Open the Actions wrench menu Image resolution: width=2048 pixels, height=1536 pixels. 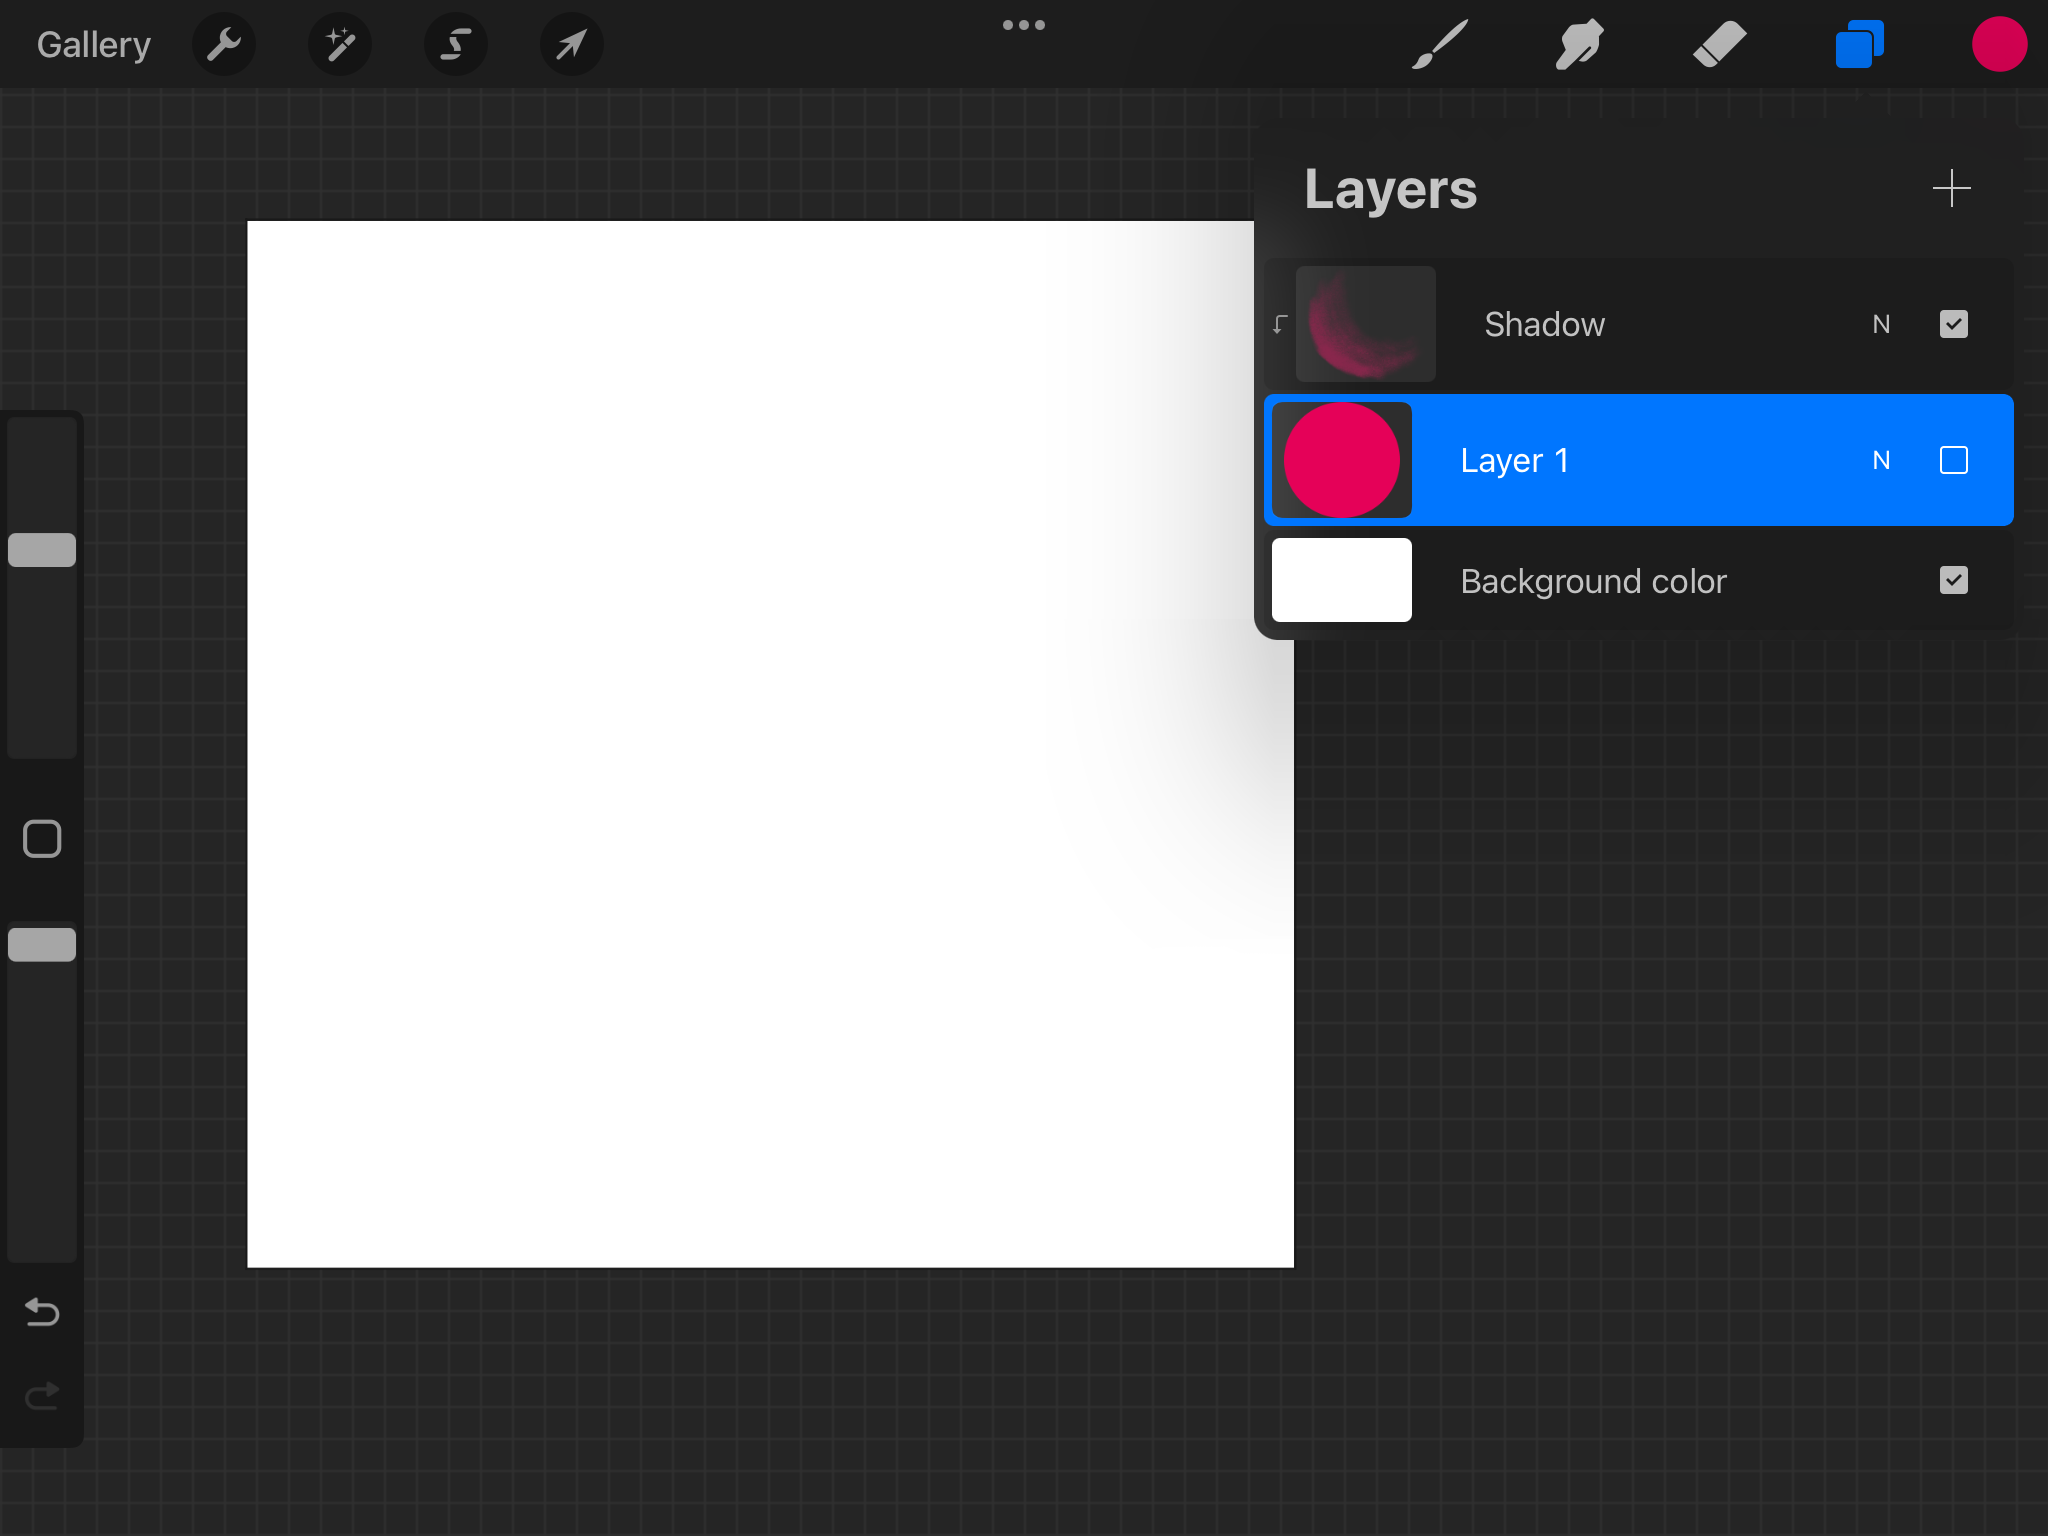[x=224, y=44]
